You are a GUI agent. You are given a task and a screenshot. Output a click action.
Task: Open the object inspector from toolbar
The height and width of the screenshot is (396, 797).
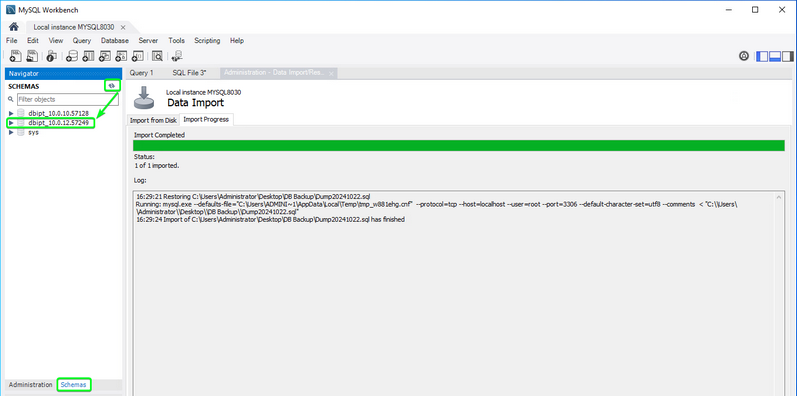click(51, 56)
